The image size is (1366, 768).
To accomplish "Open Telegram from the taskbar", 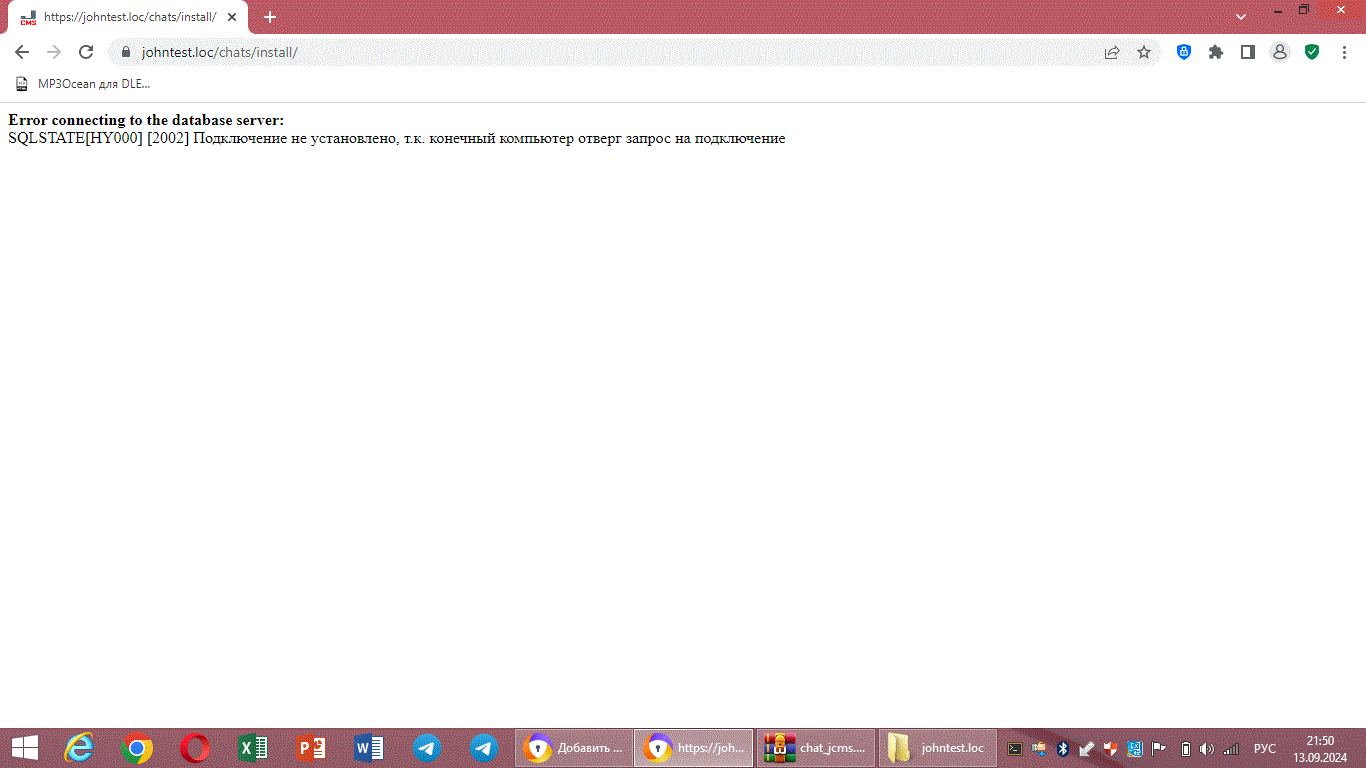I will point(427,748).
